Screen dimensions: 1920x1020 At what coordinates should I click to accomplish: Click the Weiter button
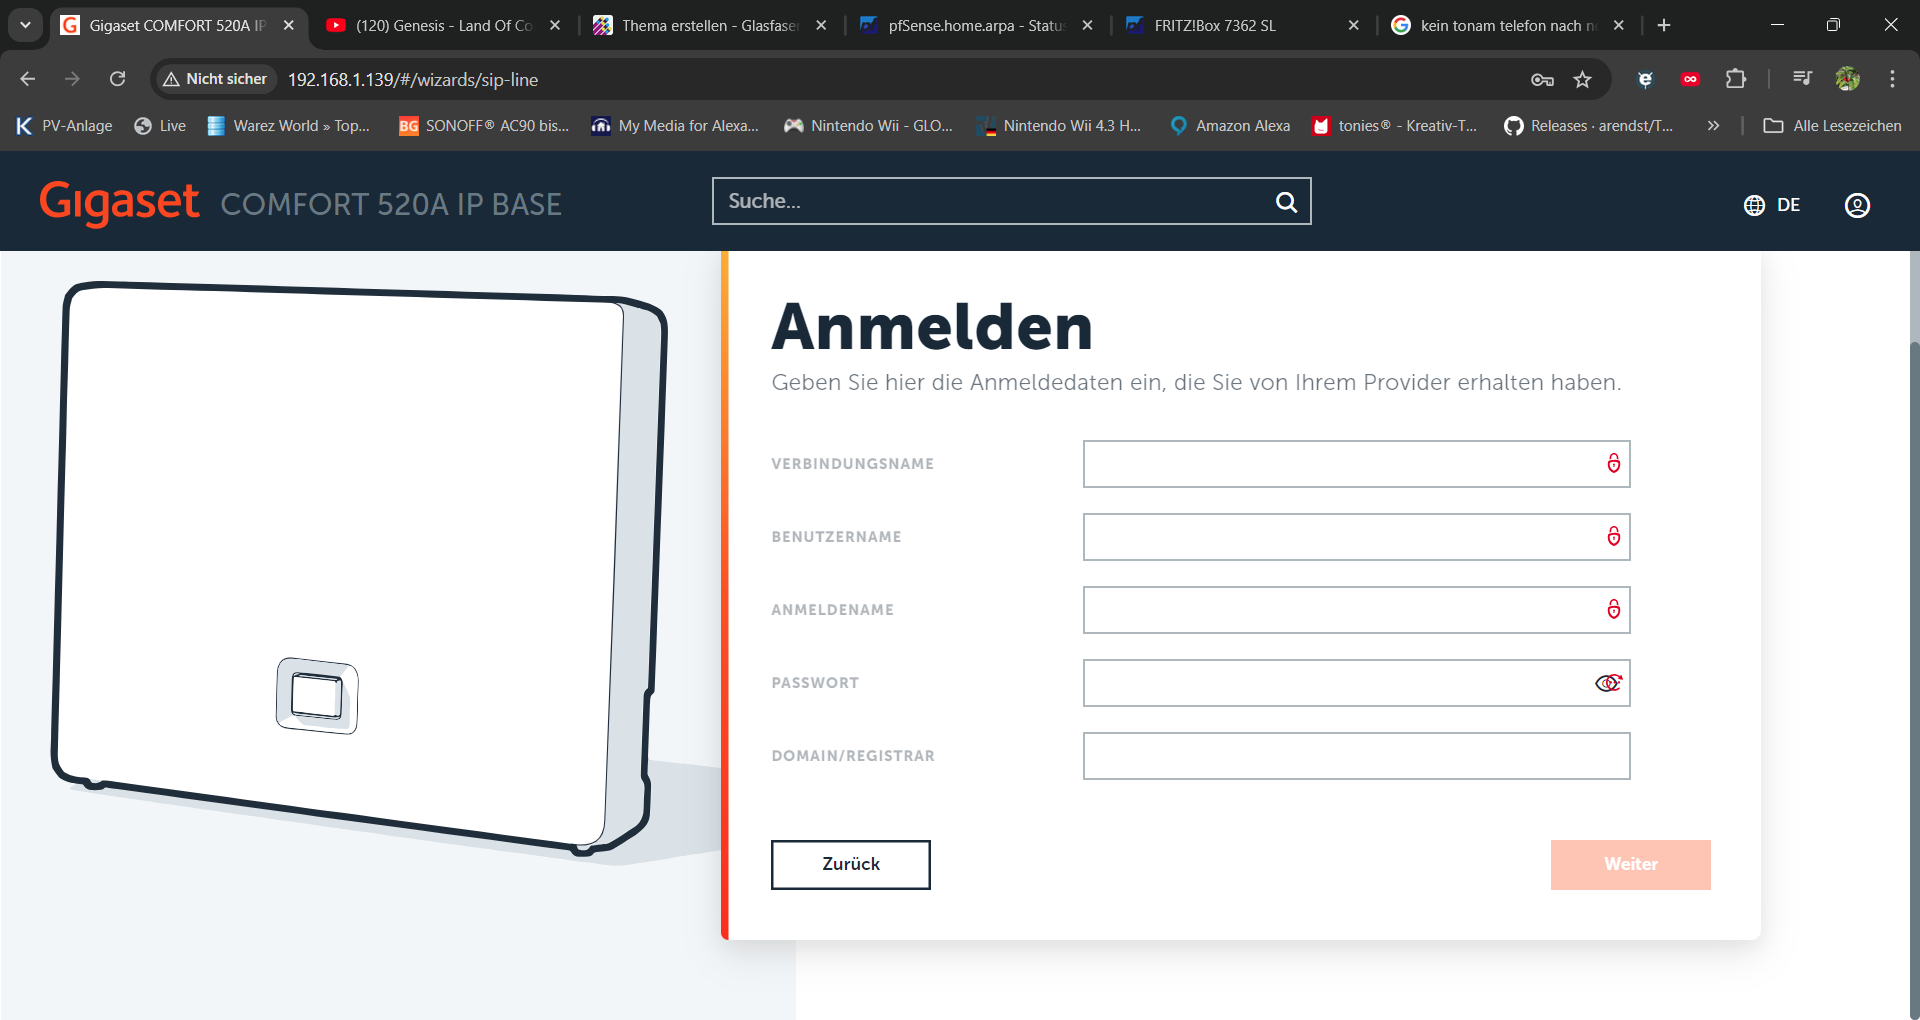pyautogui.click(x=1631, y=865)
